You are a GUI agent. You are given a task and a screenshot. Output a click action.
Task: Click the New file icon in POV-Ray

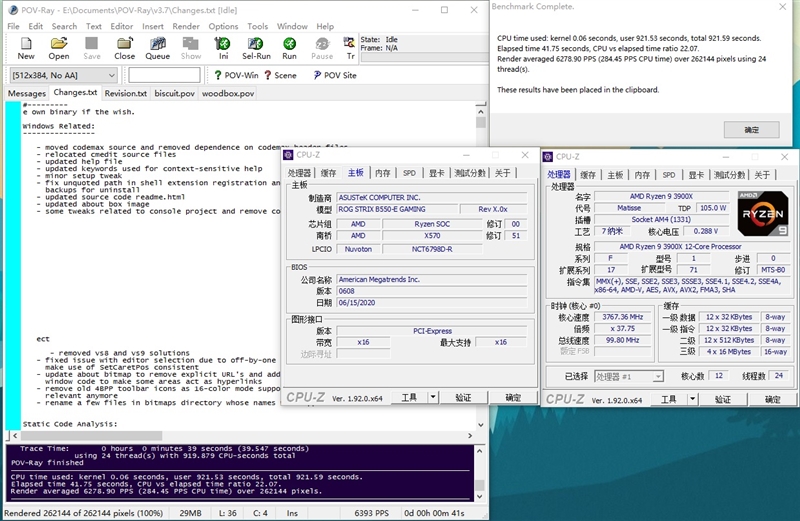click(x=26, y=48)
